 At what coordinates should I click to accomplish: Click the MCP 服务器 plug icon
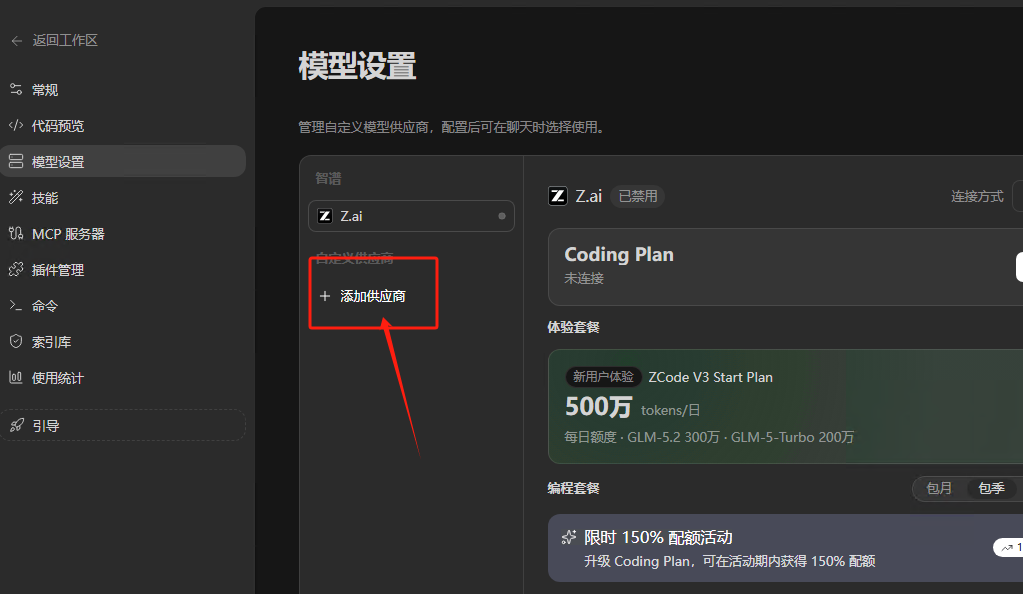point(16,233)
